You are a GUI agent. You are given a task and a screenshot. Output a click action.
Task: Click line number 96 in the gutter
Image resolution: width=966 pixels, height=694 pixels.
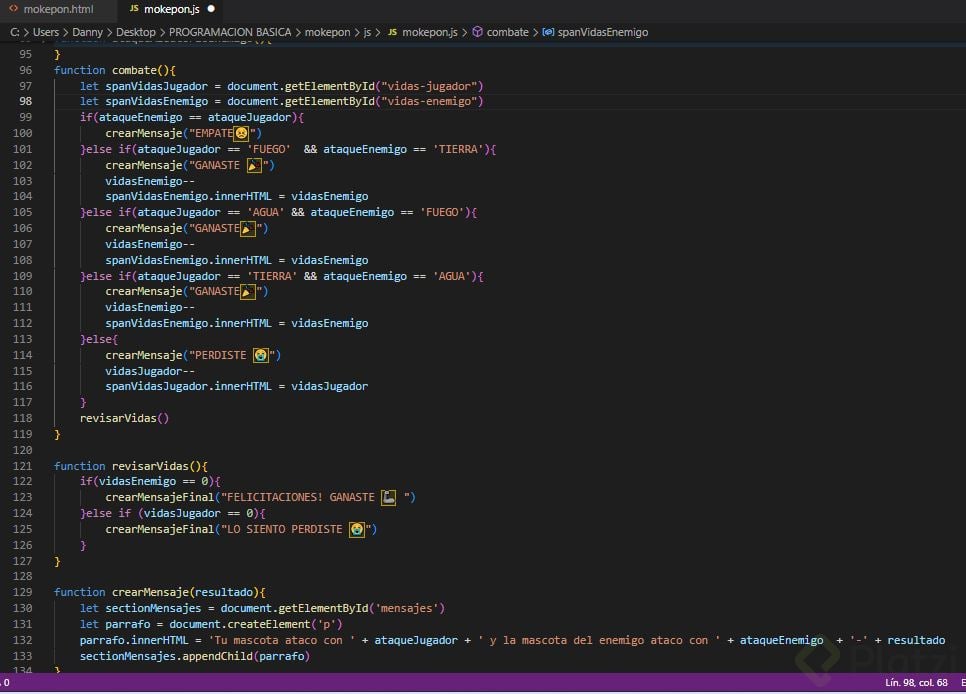pyautogui.click(x=25, y=70)
